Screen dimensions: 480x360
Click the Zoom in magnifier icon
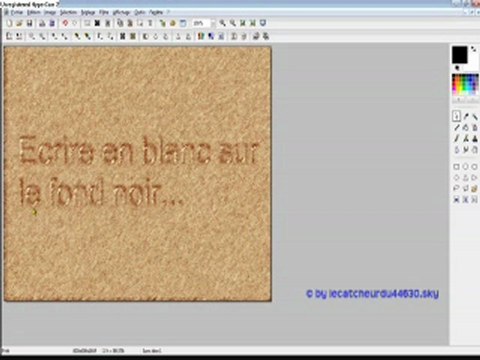pos(222,23)
